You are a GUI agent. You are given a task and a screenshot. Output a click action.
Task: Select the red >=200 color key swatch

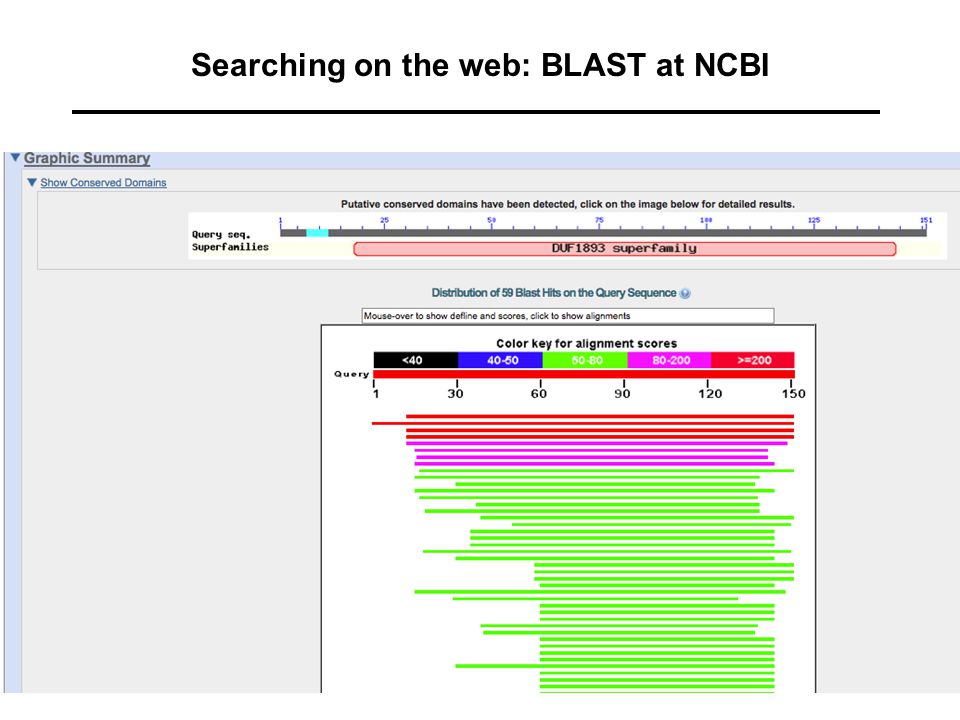tap(753, 360)
